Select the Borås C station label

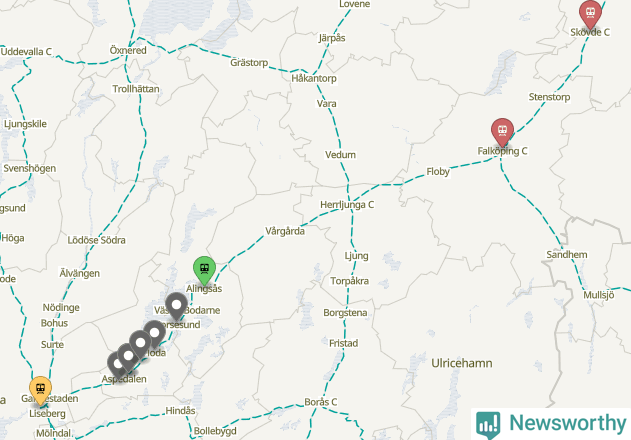[x=321, y=402]
